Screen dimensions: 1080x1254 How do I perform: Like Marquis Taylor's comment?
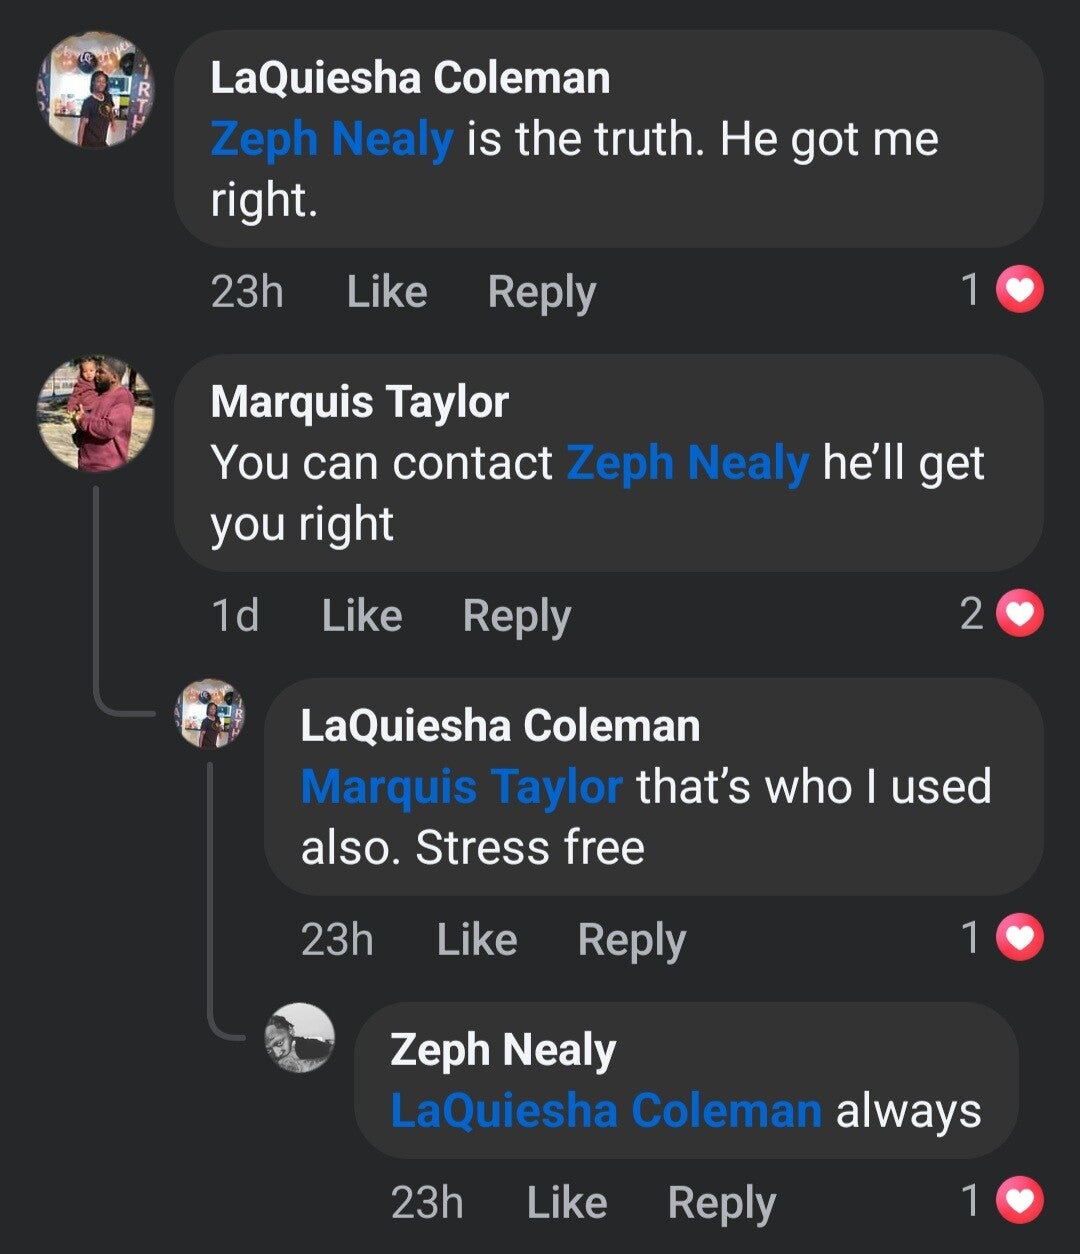point(362,616)
